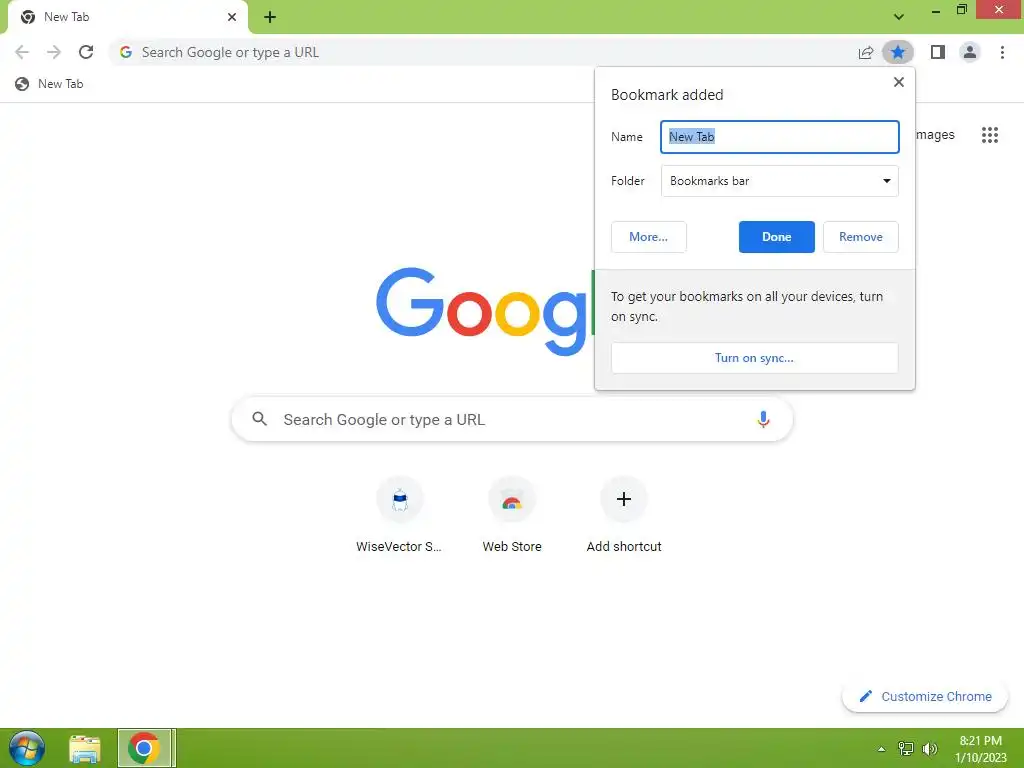Select the New Tab browser tab
1024x768 pixels.
(127, 17)
